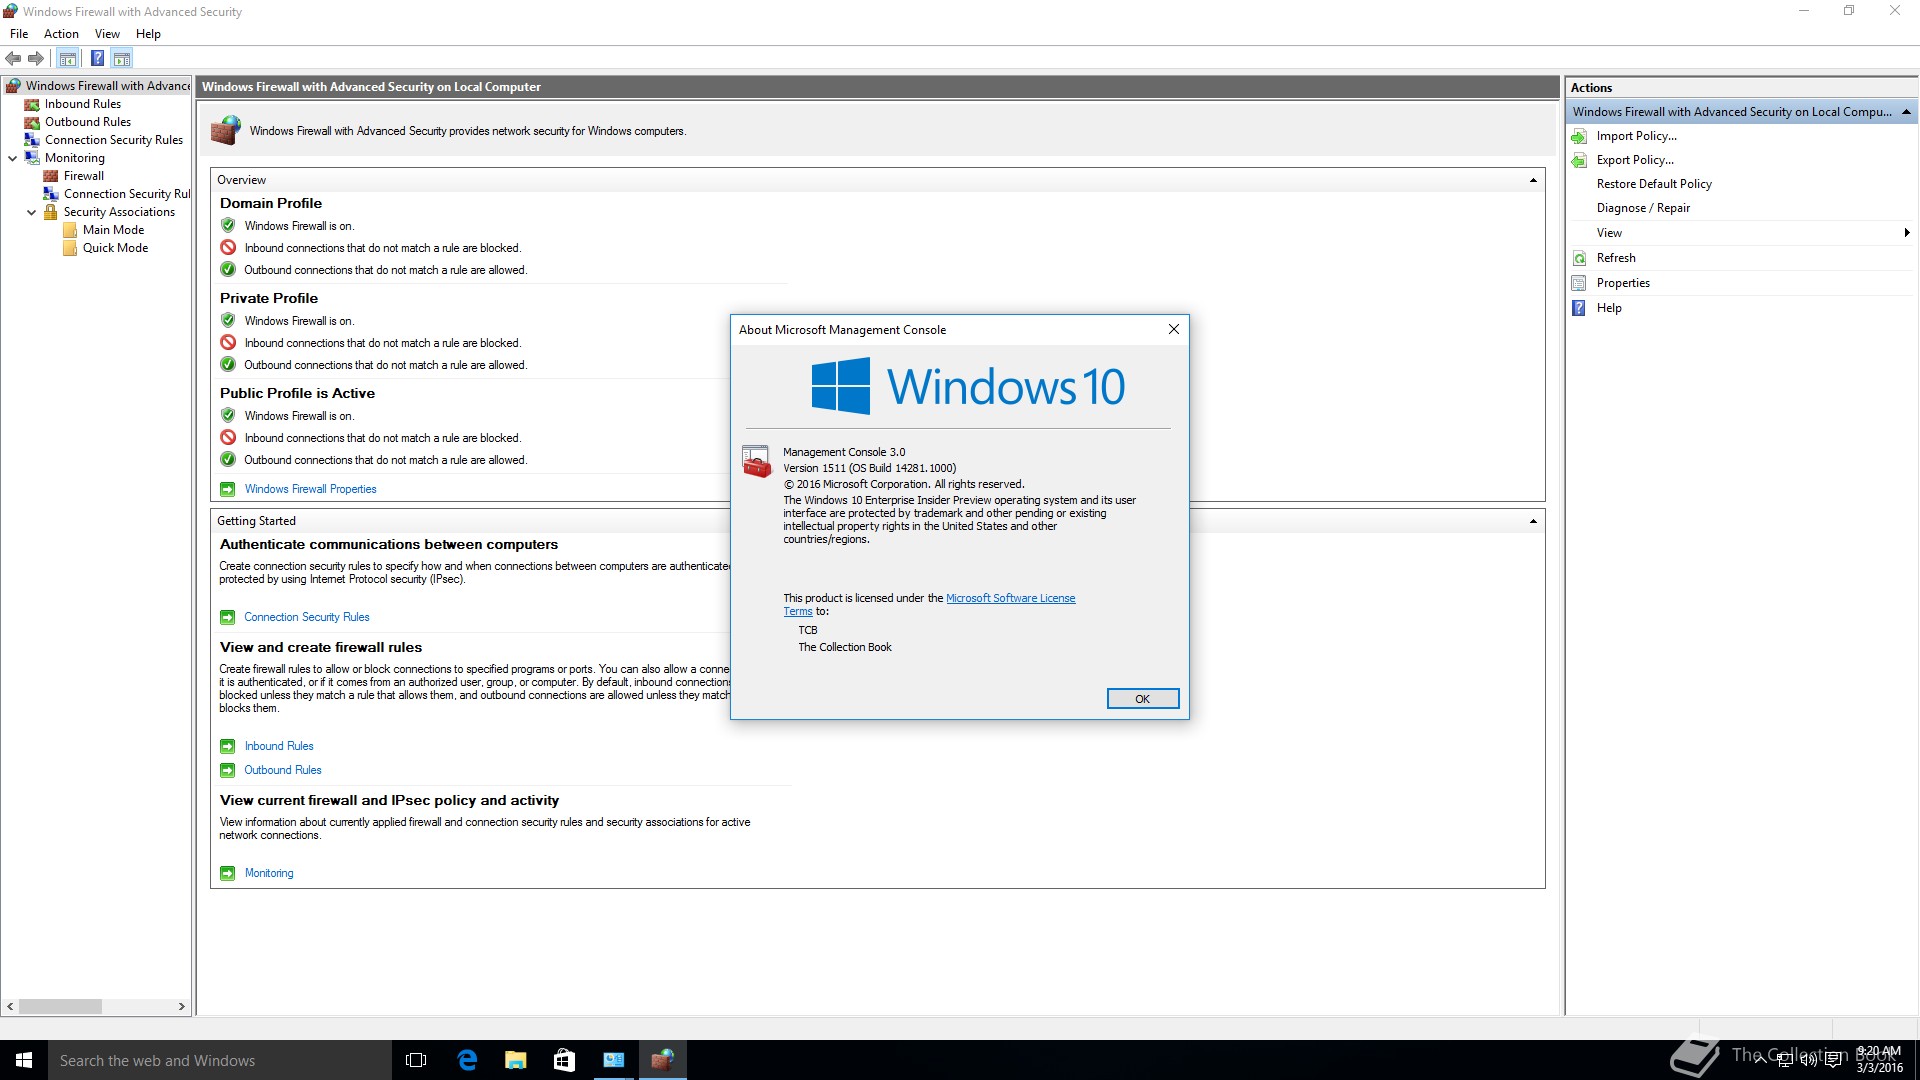Click the Import Policy action icon
Viewport: 1920px width, 1080px height.
click(1579, 136)
